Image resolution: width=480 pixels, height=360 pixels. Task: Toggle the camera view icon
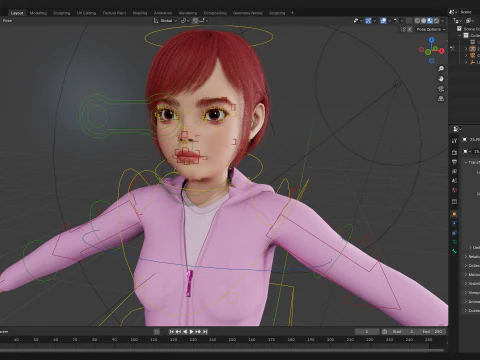(x=441, y=89)
